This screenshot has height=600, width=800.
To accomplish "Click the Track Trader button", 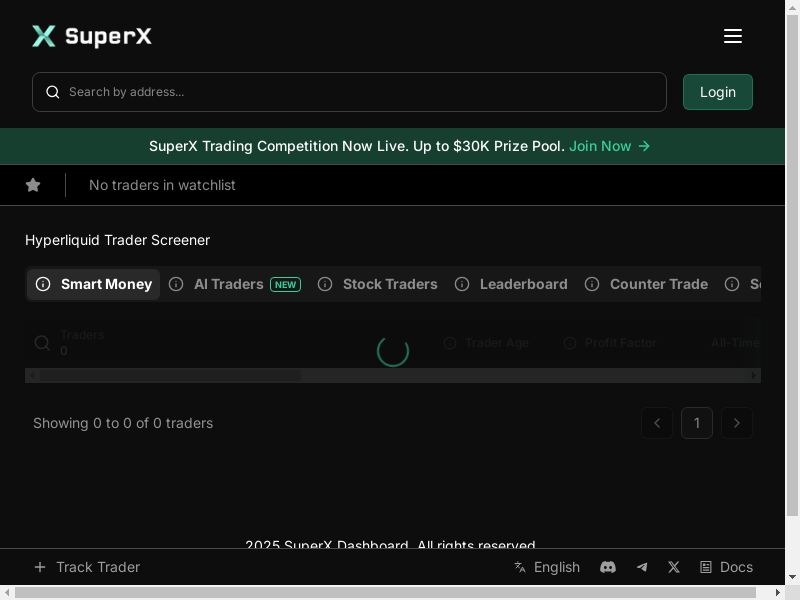I will [87, 567].
